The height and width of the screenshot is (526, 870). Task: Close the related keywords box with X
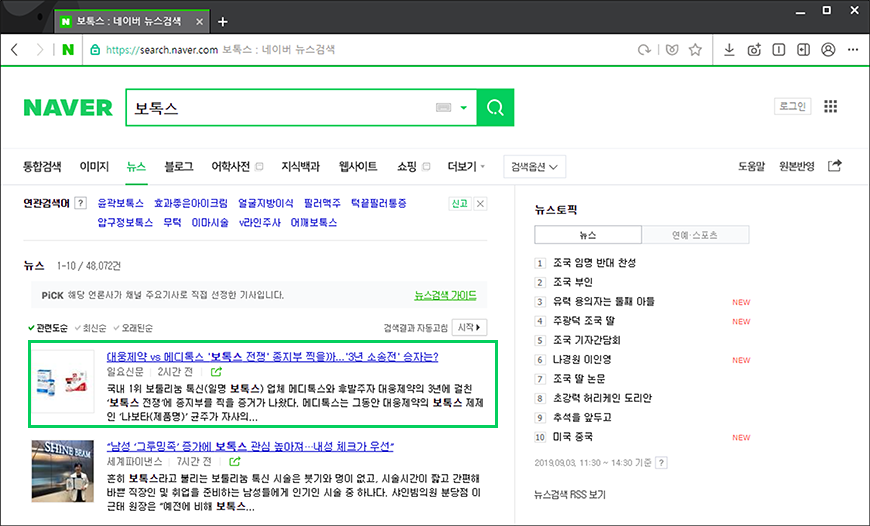480,204
